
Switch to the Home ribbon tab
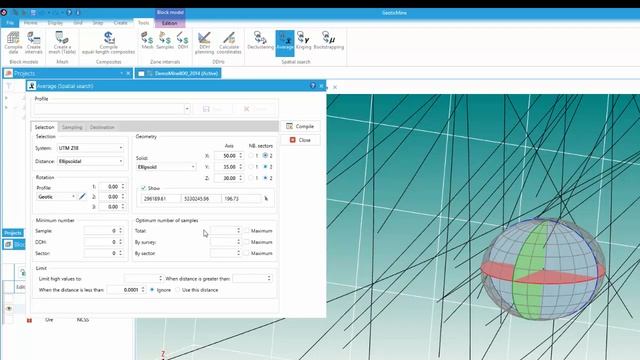pyautogui.click(x=31, y=23)
